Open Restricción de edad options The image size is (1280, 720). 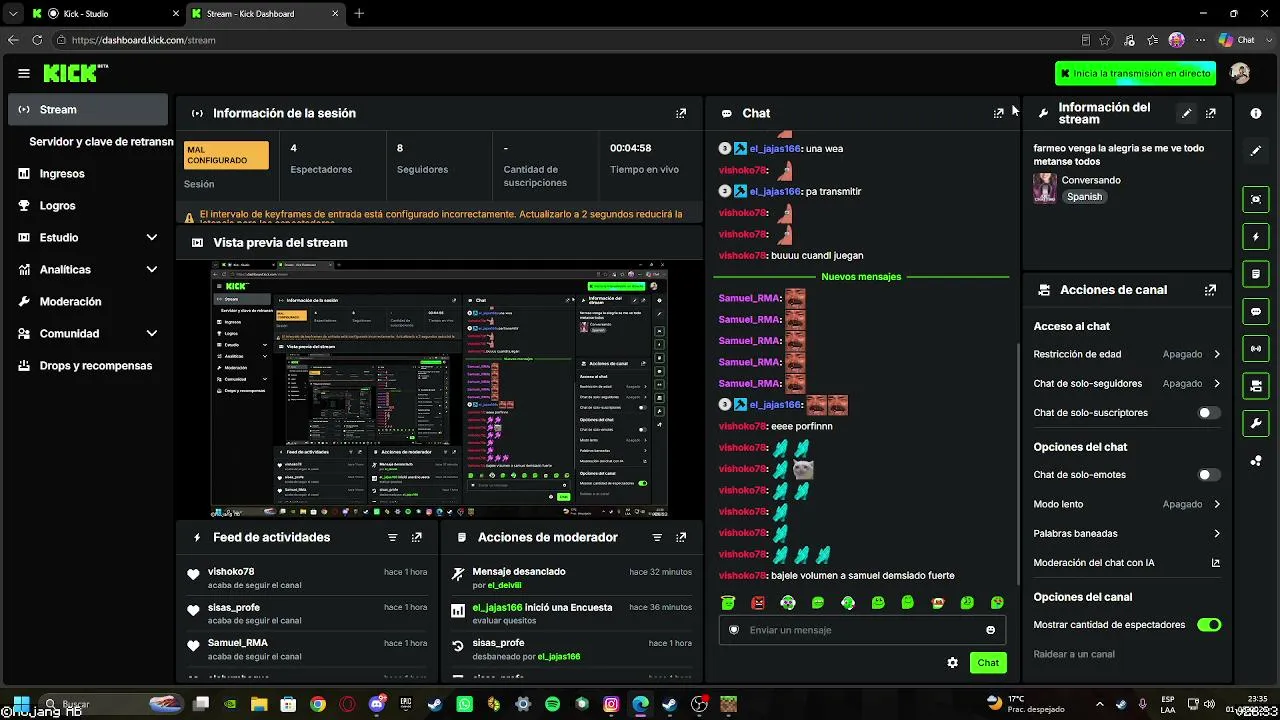pyautogui.click(x=1127, y=354)
